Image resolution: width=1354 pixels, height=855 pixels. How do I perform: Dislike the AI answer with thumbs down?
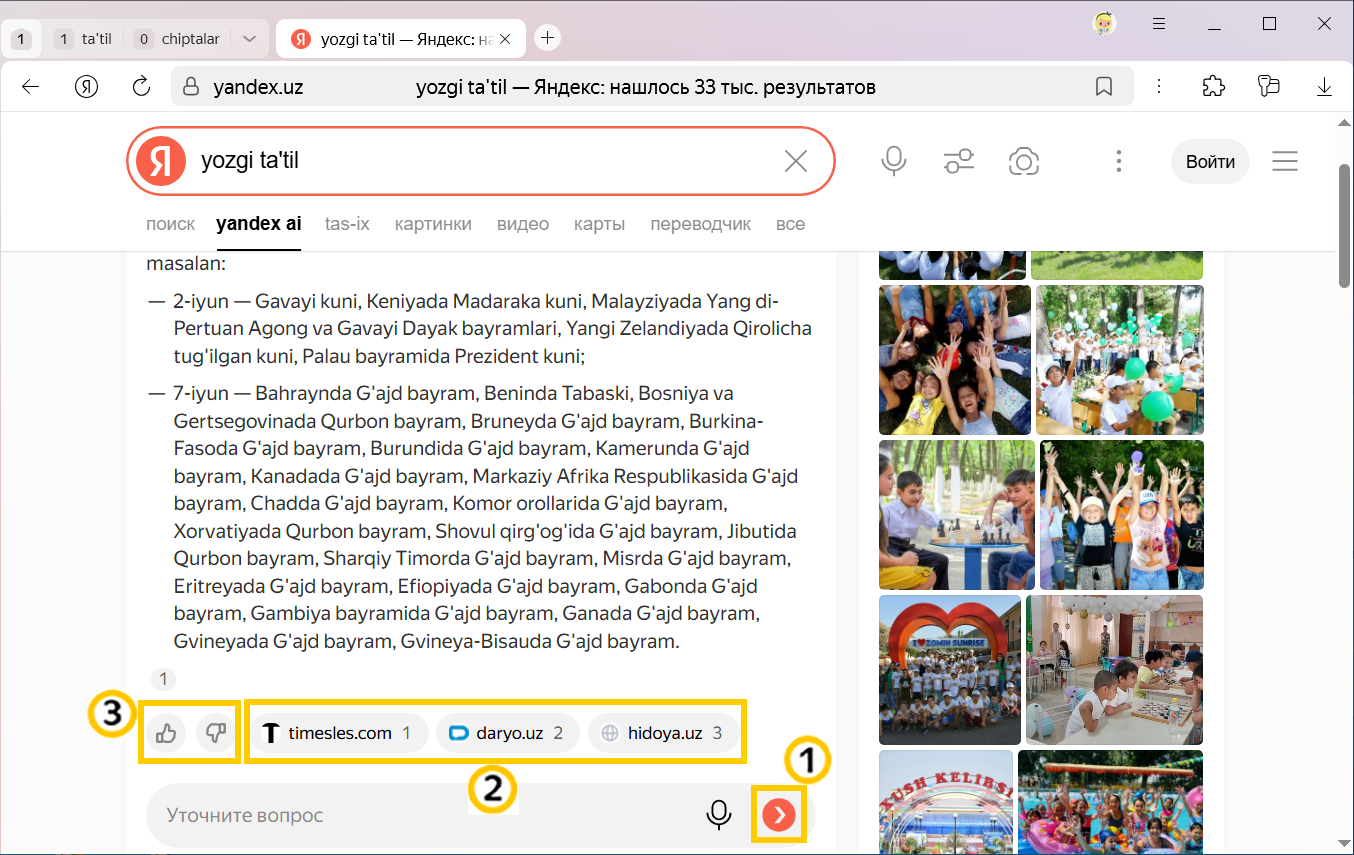tap(215, 734)
